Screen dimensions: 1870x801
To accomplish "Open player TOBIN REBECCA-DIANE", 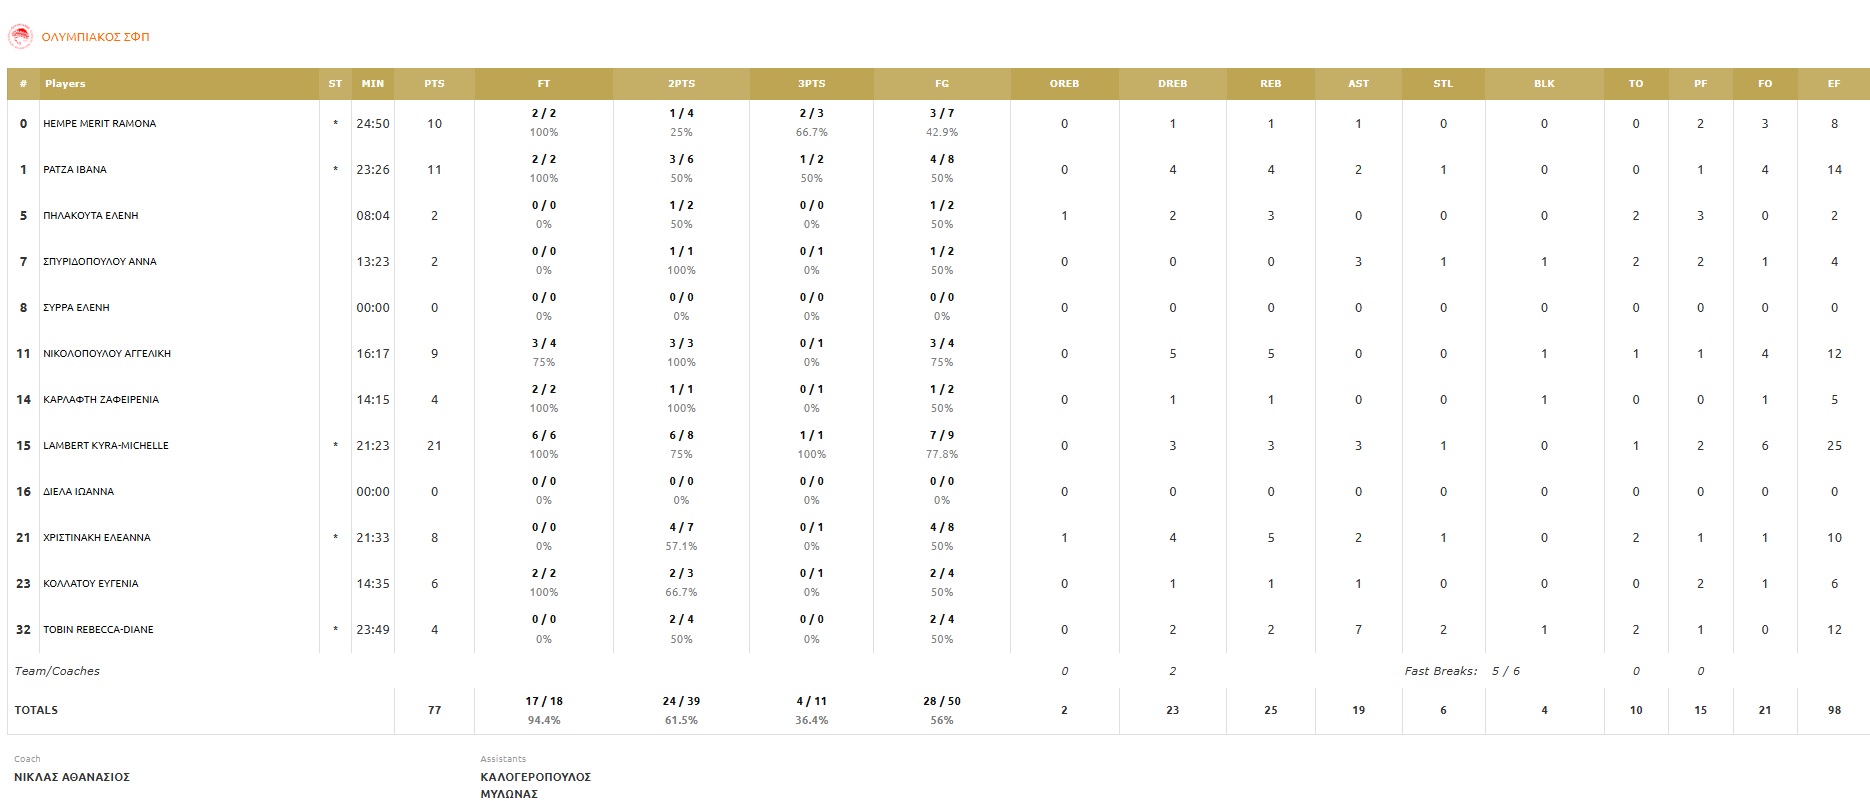I will (x=98, y=630).
